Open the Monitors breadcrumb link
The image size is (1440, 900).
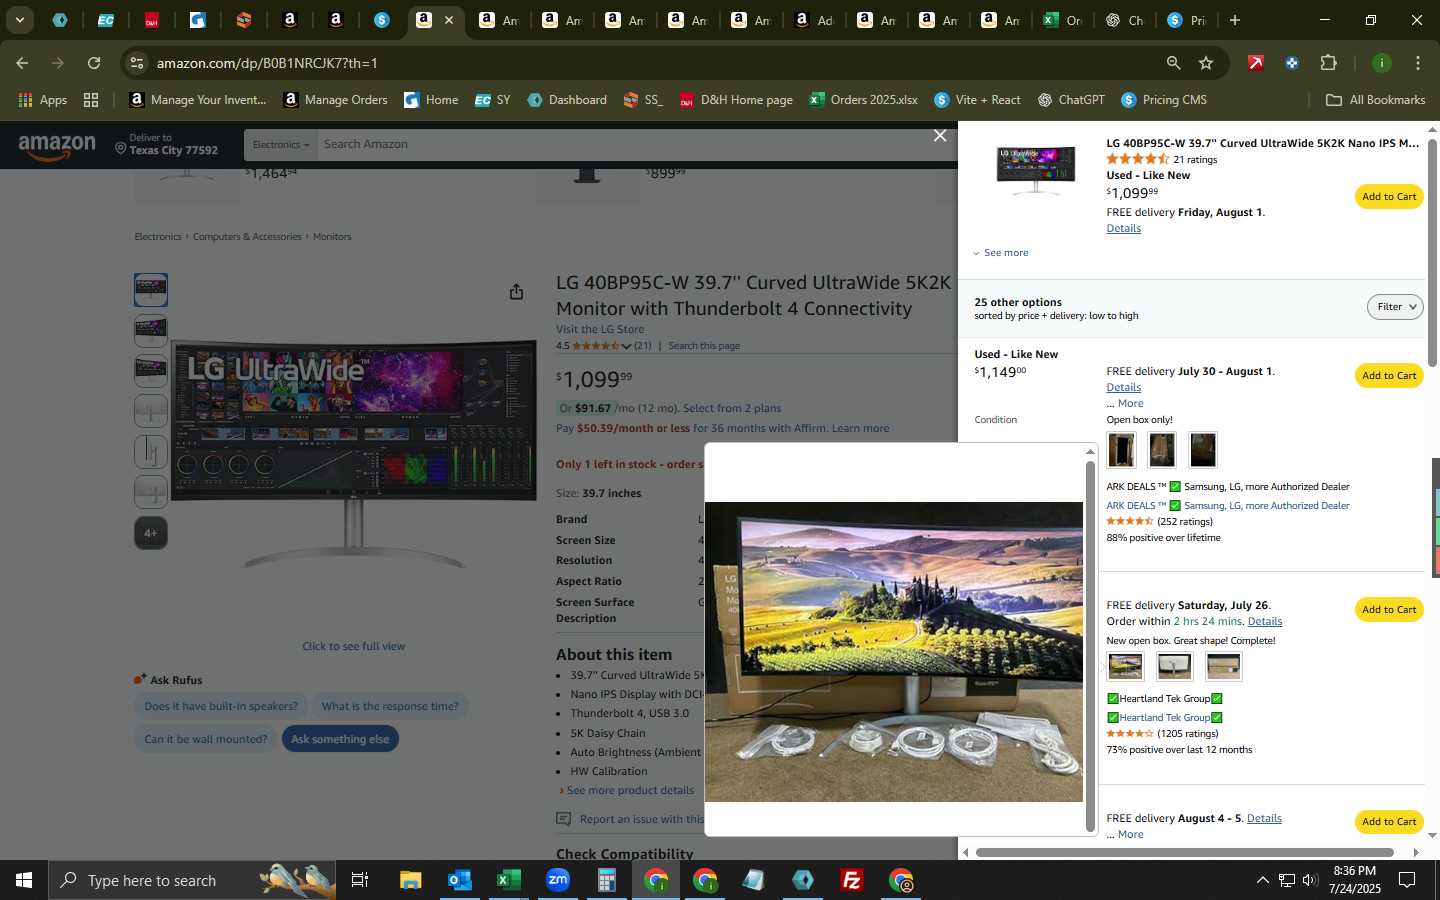(332, 237)
